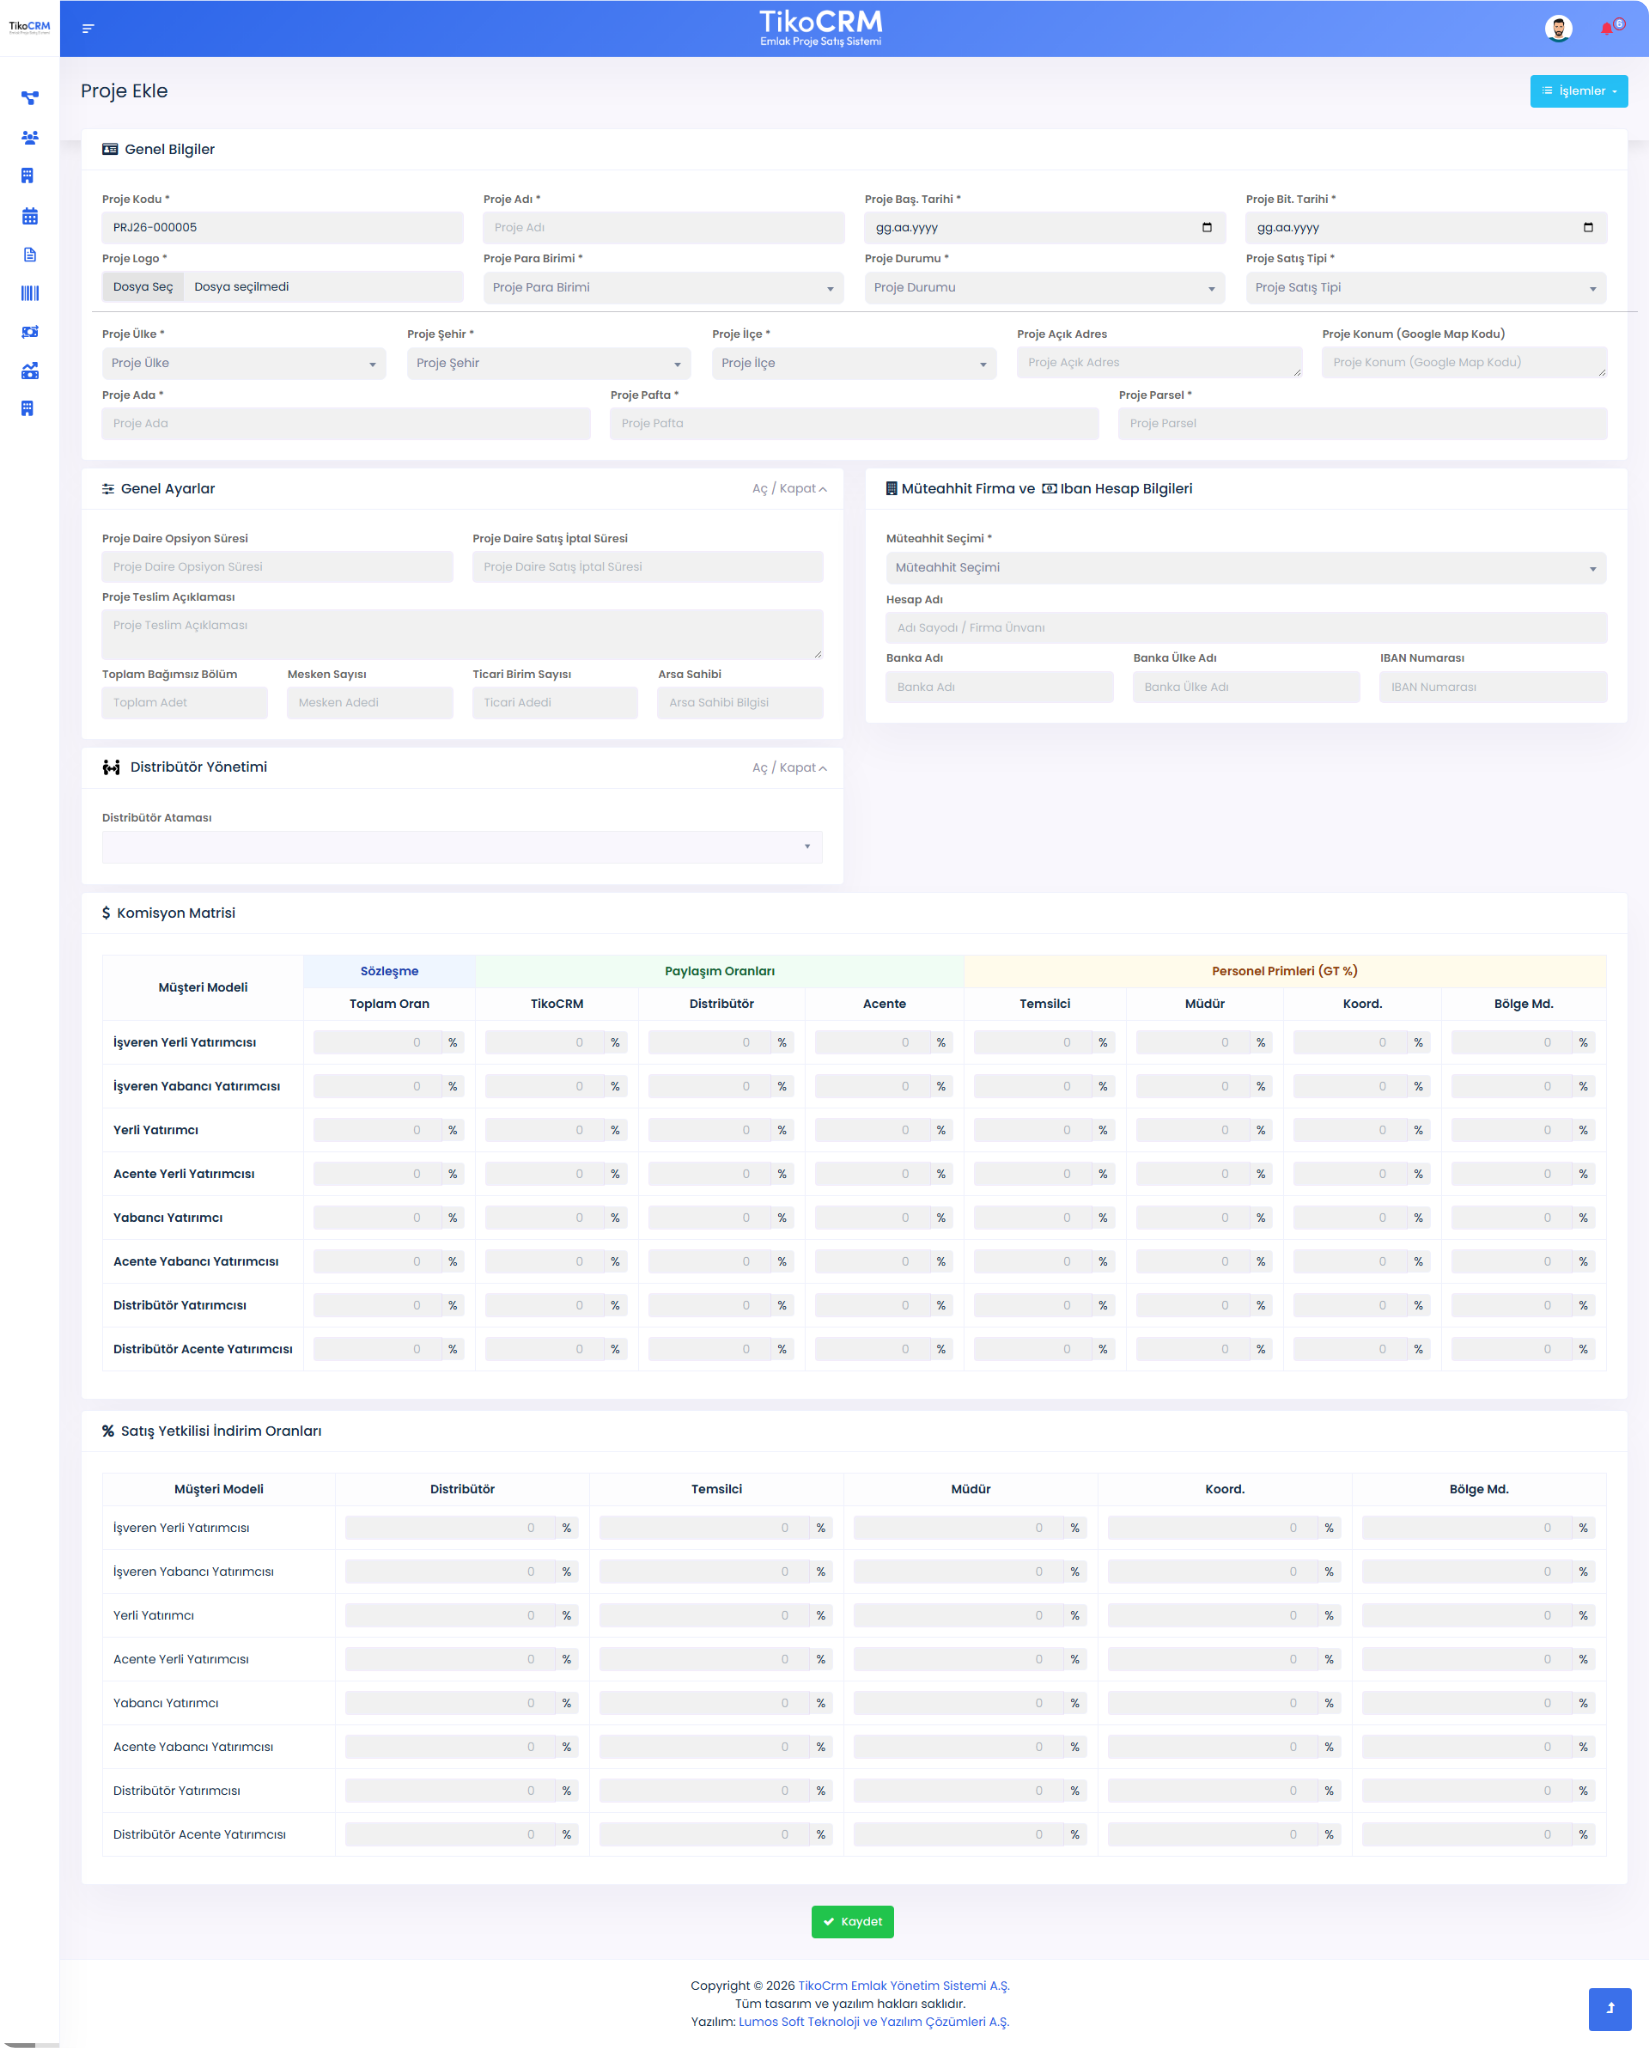Image resolution: width=1649 pixels, height=2048 pixels.
Task: Open the İşlemler menu
Action: 1578,91
